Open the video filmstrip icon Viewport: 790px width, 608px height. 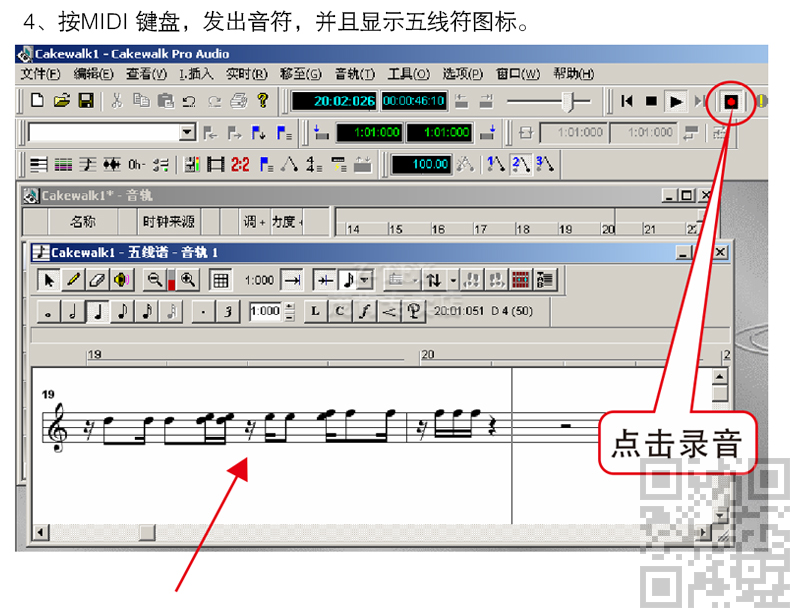[x=216, y=164]
